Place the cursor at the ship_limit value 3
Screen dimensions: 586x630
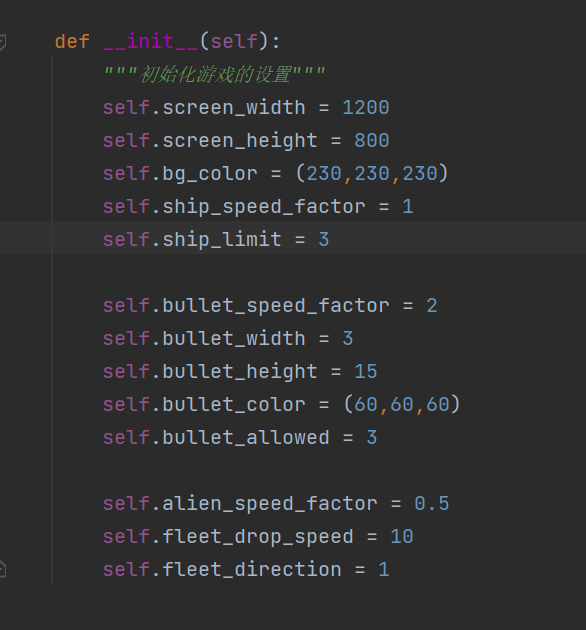324,239
